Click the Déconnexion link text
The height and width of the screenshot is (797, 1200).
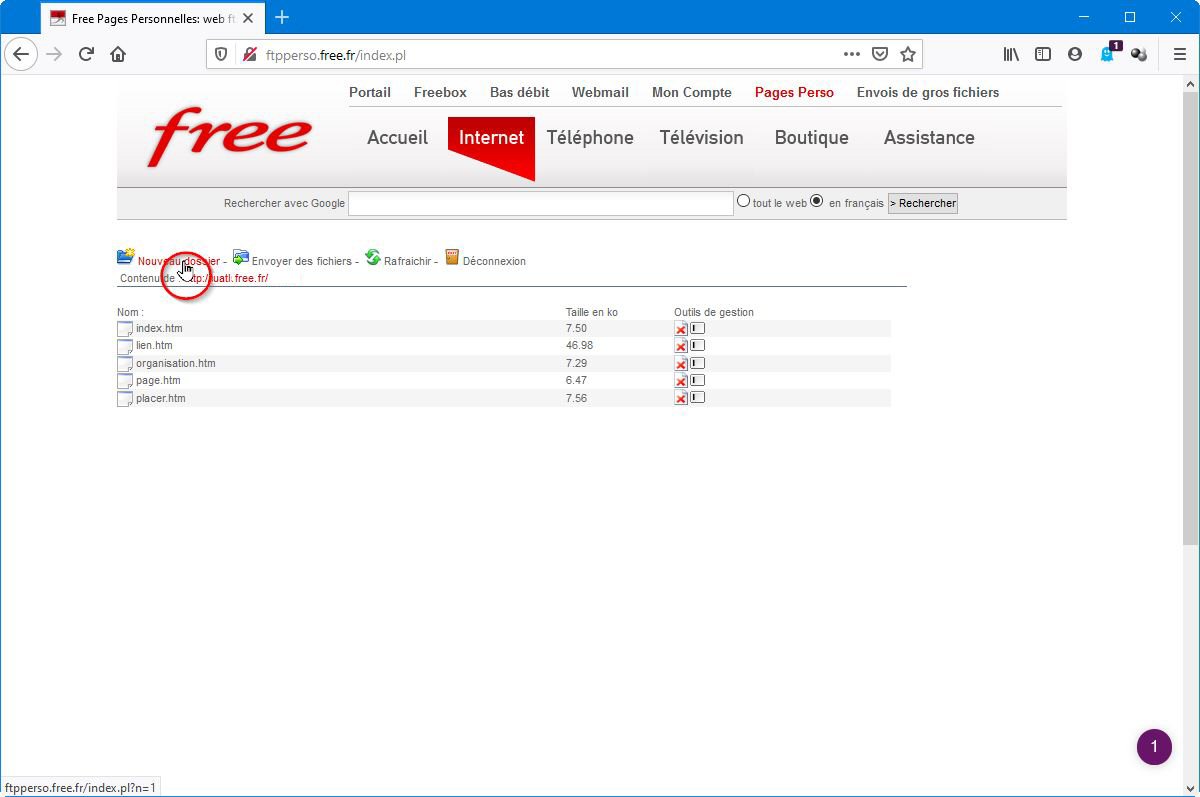[494, 261]
